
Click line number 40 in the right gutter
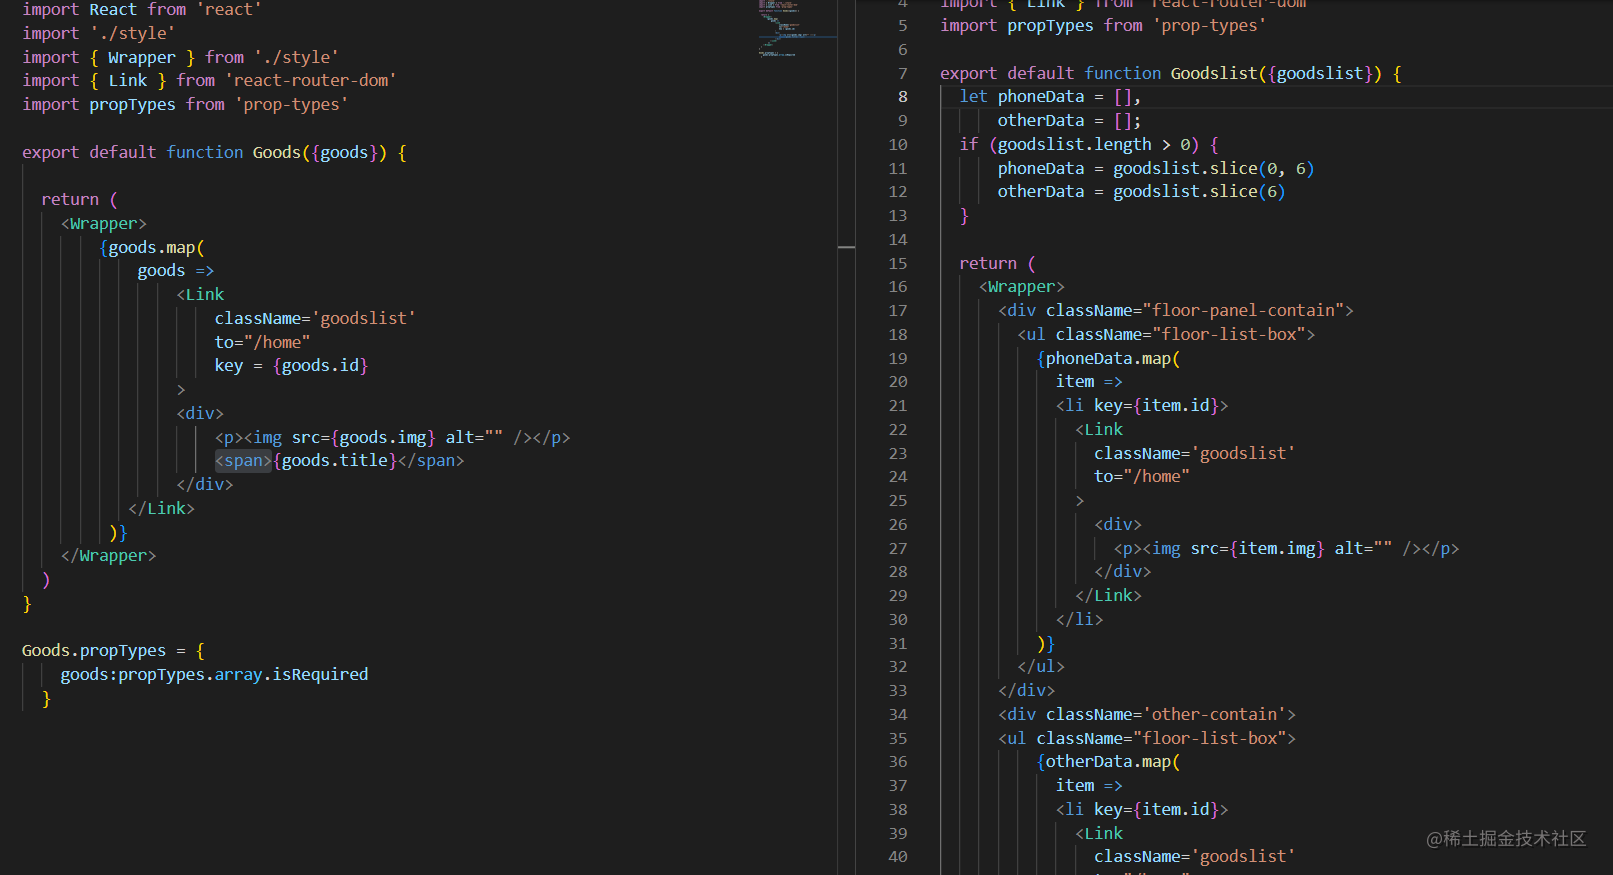(898, 856)
